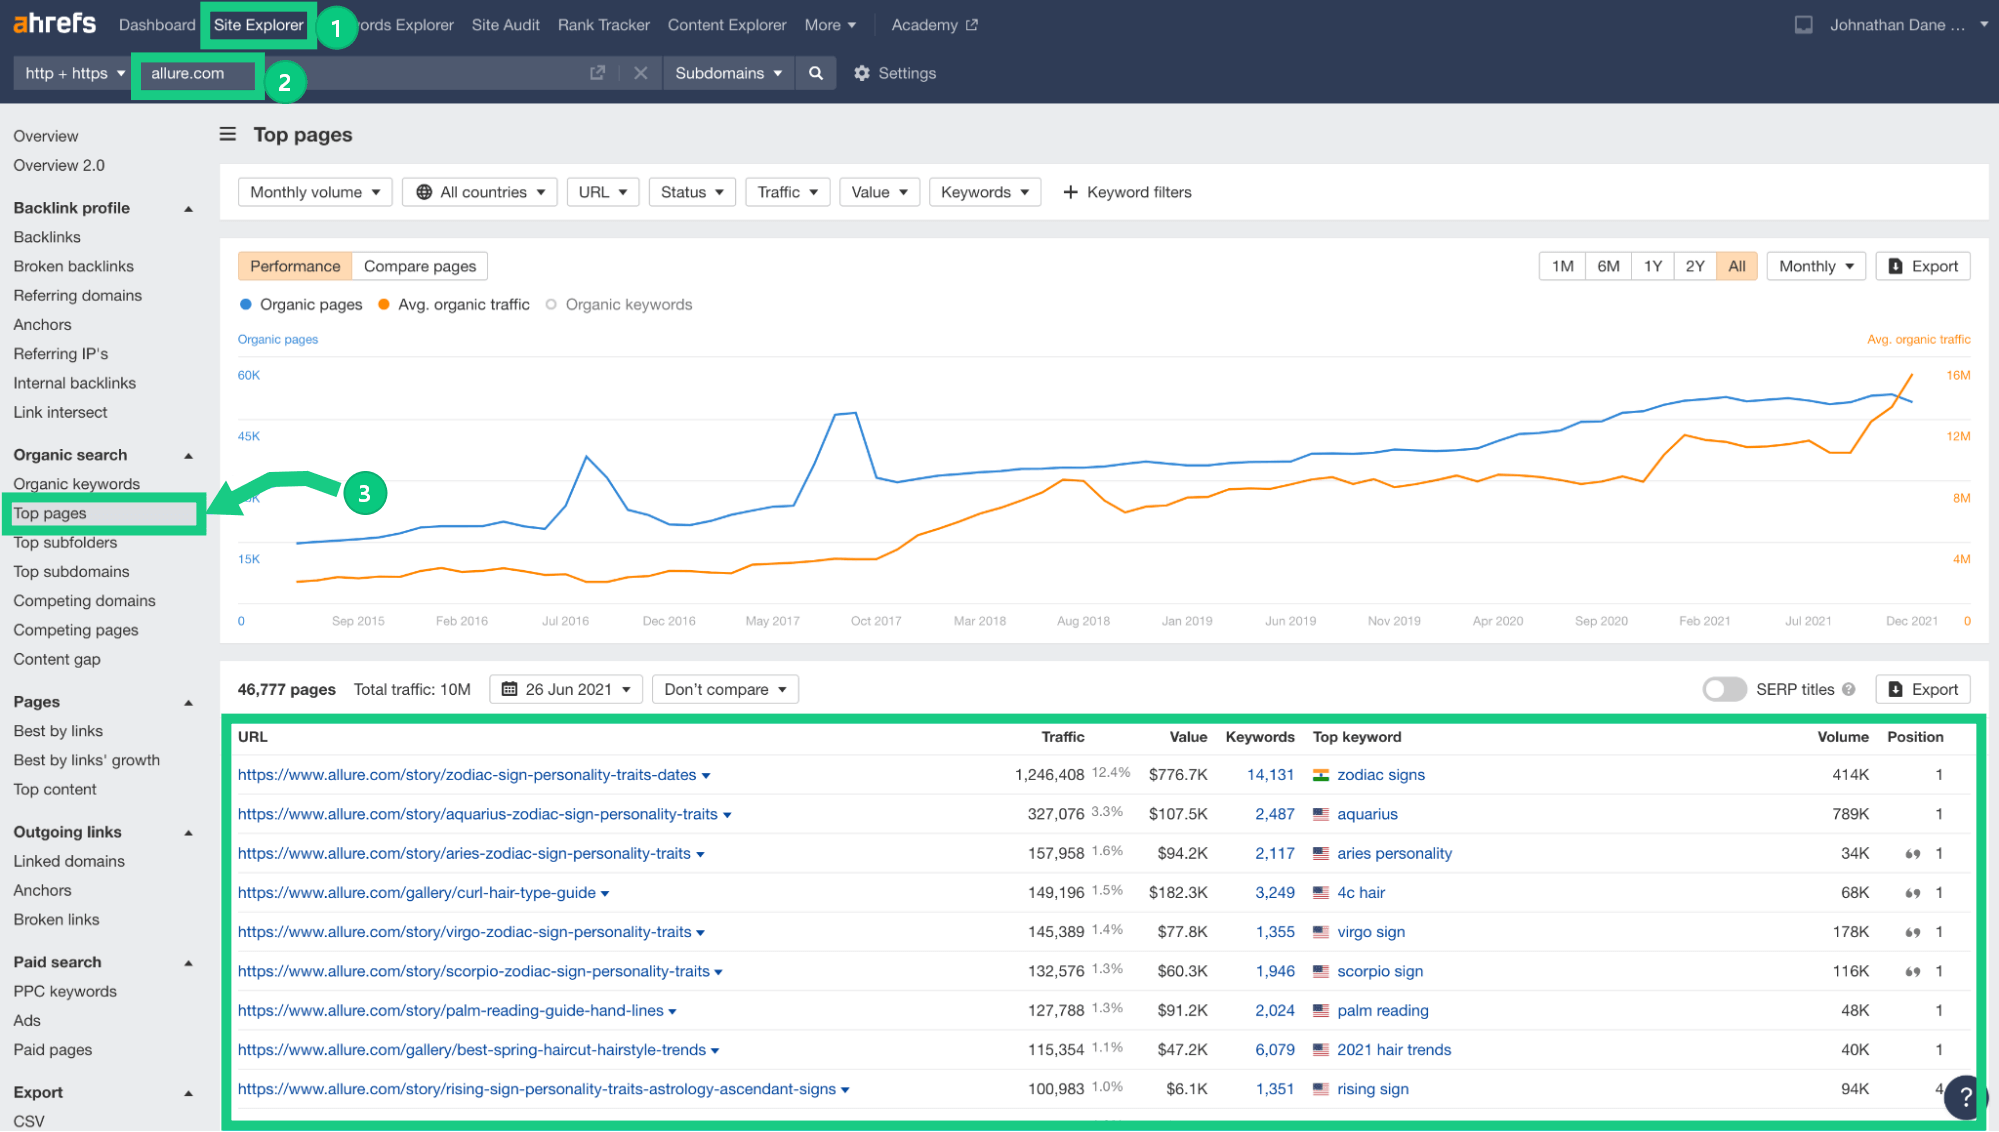This screenshot has width=1999, height=1132.
Task: Click the orange Avg. organic traffic legend dot
Action: point(383,304)
